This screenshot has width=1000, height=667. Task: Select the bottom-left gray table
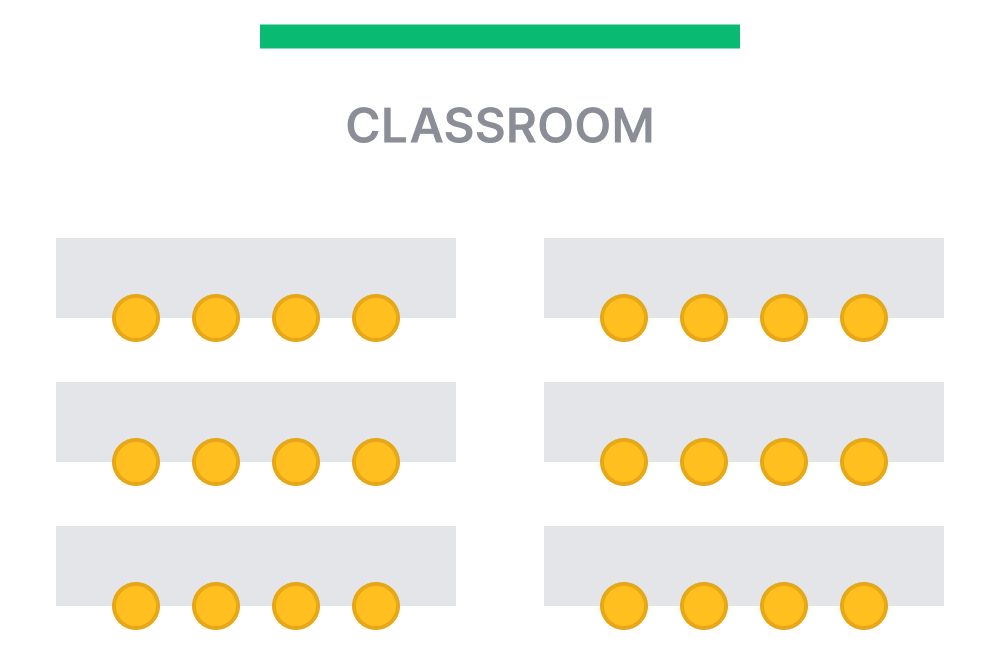click(256, 566)
